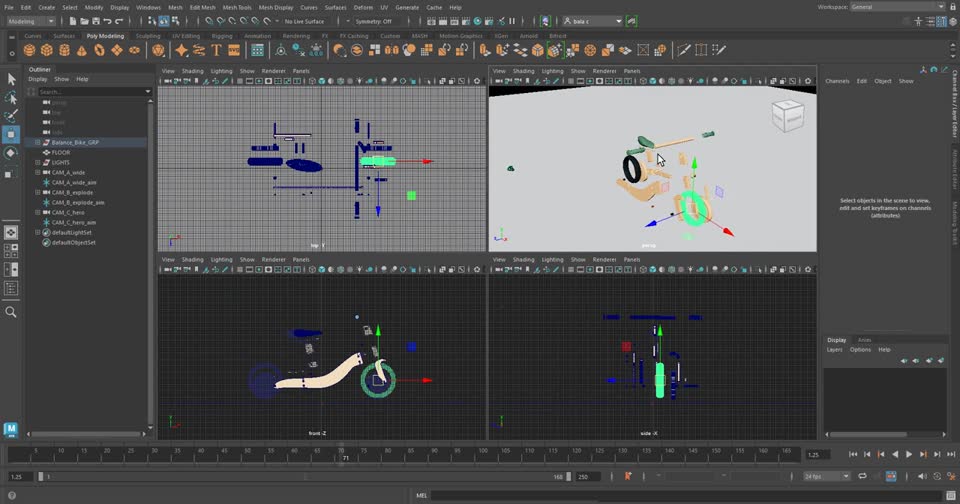
Task: Click the Undo arrow icon
Action: pos(108,21)
